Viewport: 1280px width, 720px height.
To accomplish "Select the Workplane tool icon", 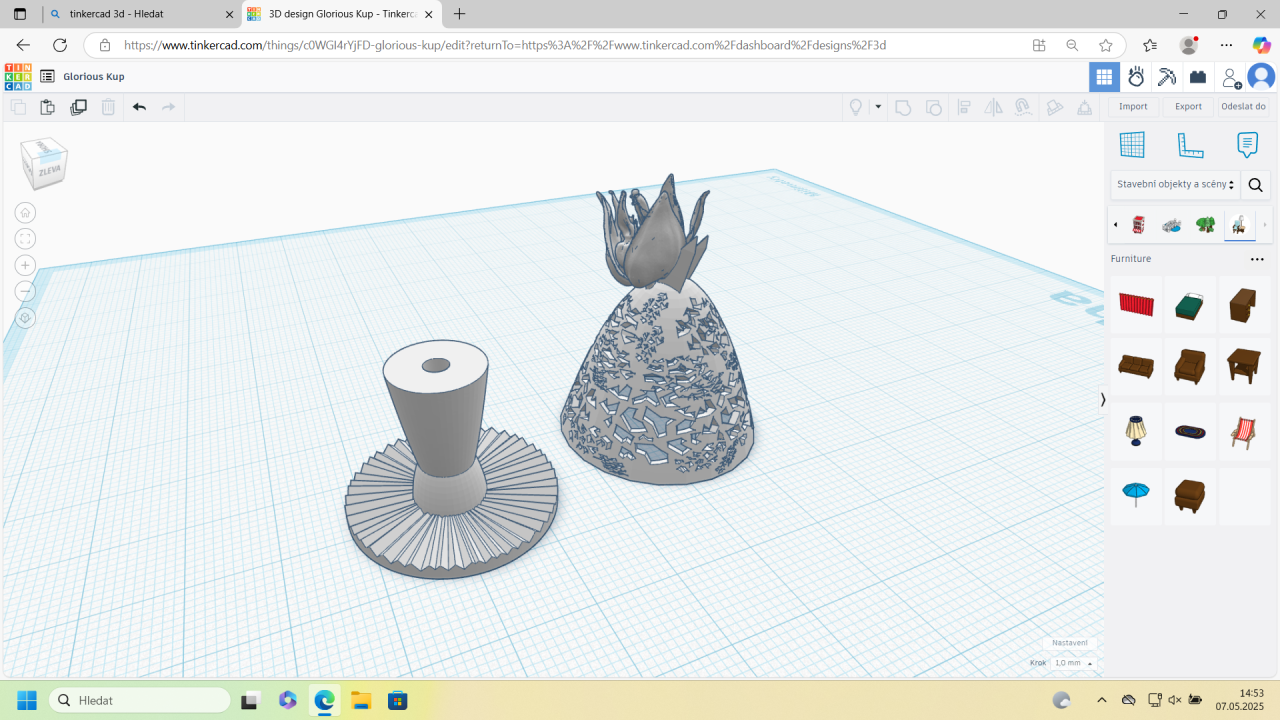I will pyautogui.click(x=1132, y=145).
